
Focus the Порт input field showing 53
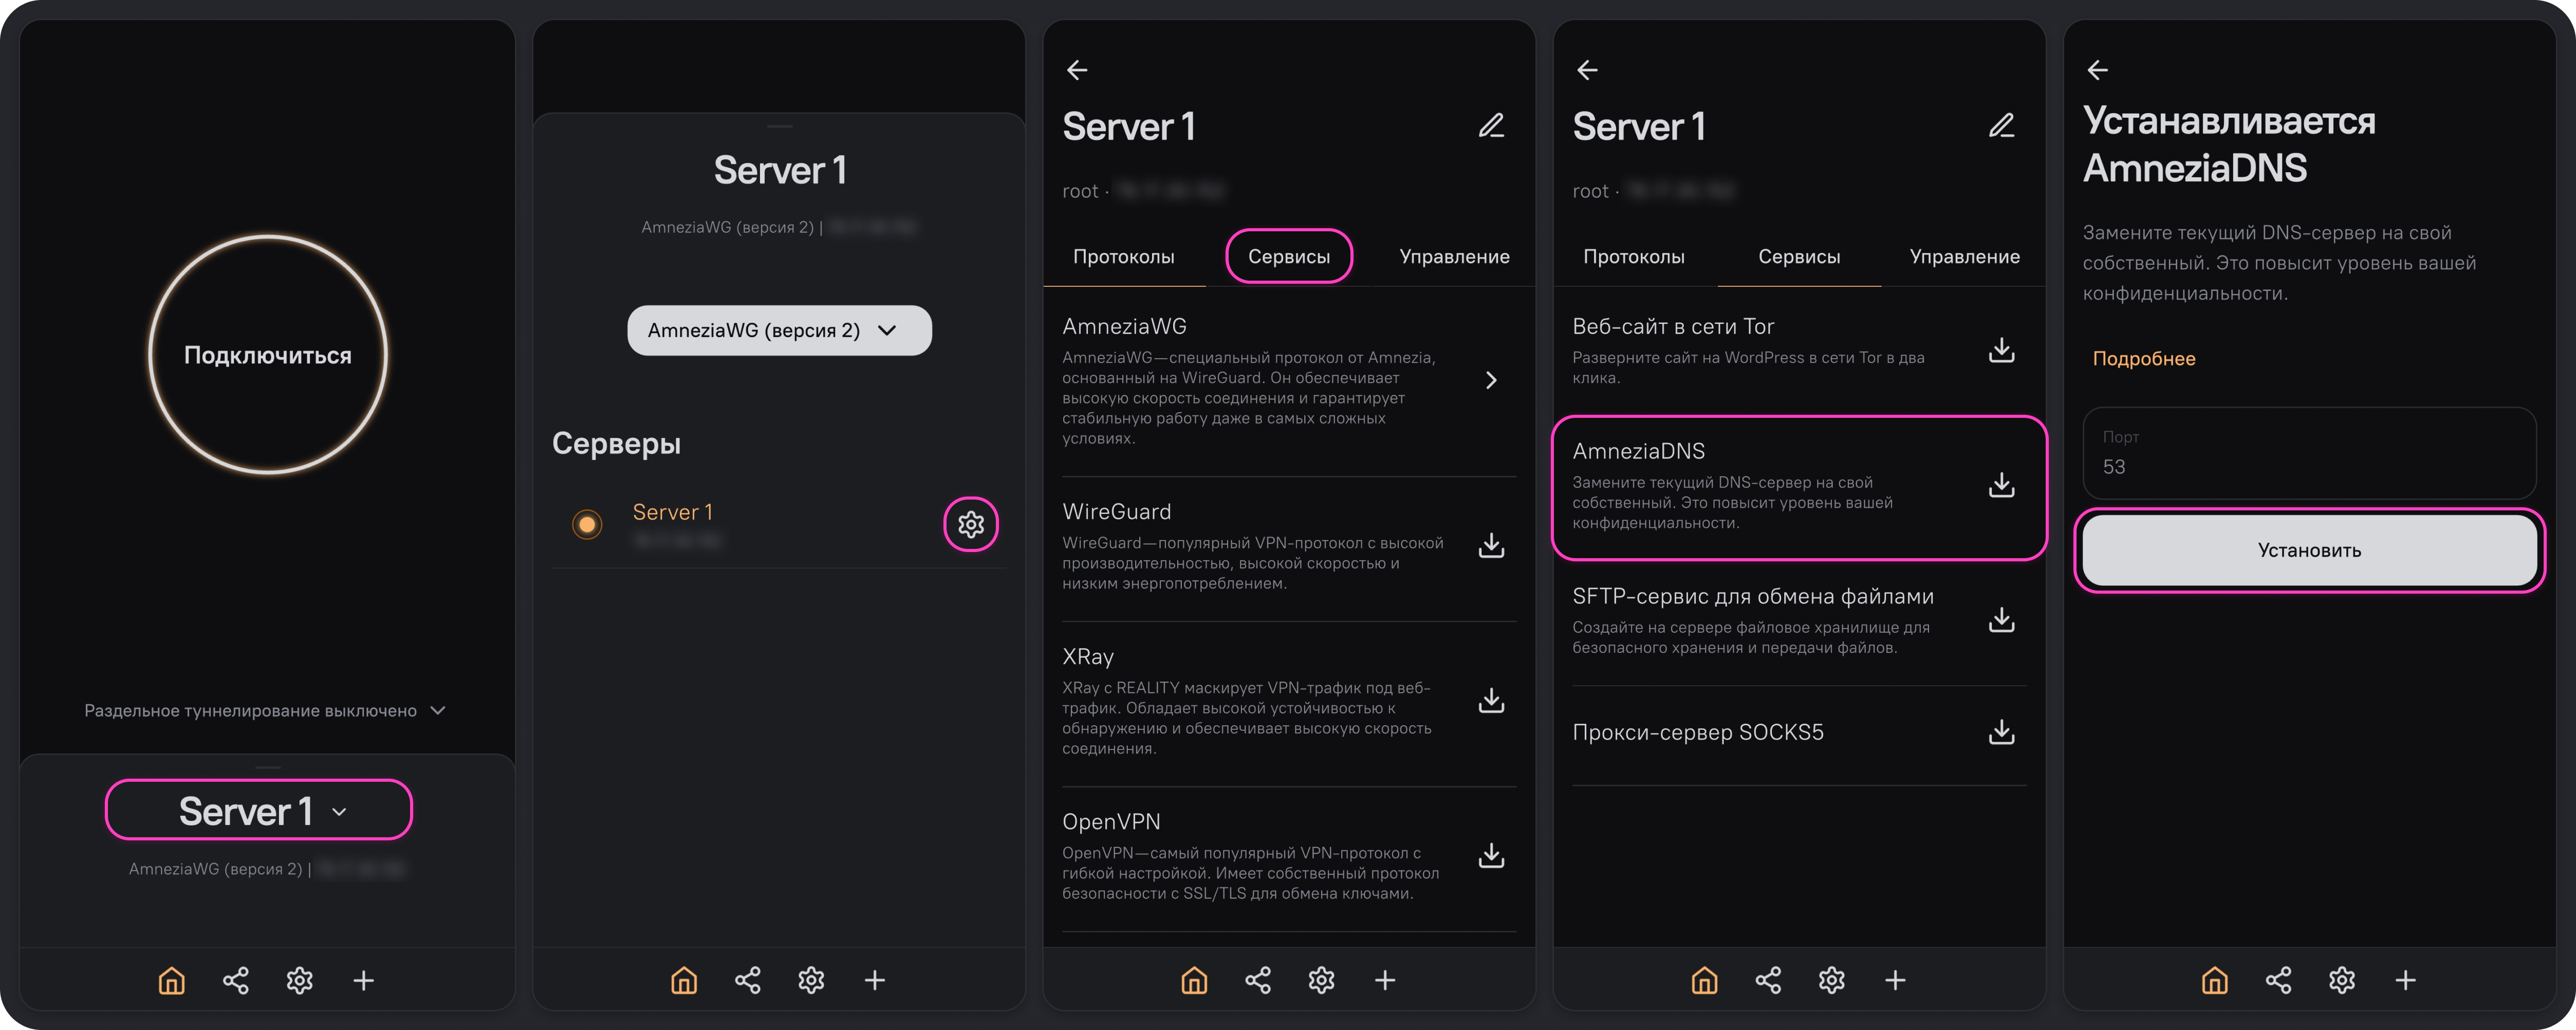pos(2309,453)
